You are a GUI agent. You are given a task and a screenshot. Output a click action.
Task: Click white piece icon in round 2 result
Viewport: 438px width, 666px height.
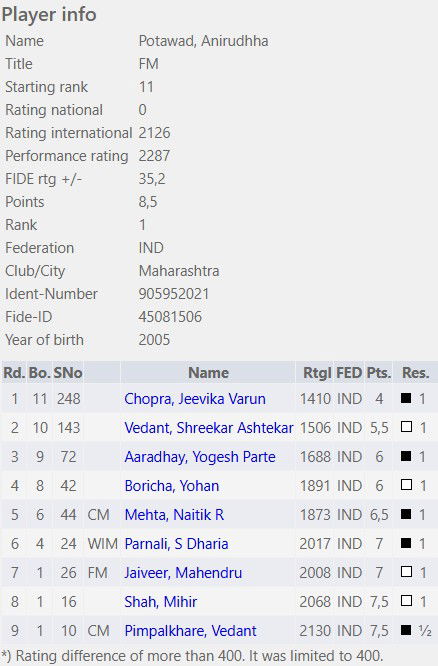(406, 427)
